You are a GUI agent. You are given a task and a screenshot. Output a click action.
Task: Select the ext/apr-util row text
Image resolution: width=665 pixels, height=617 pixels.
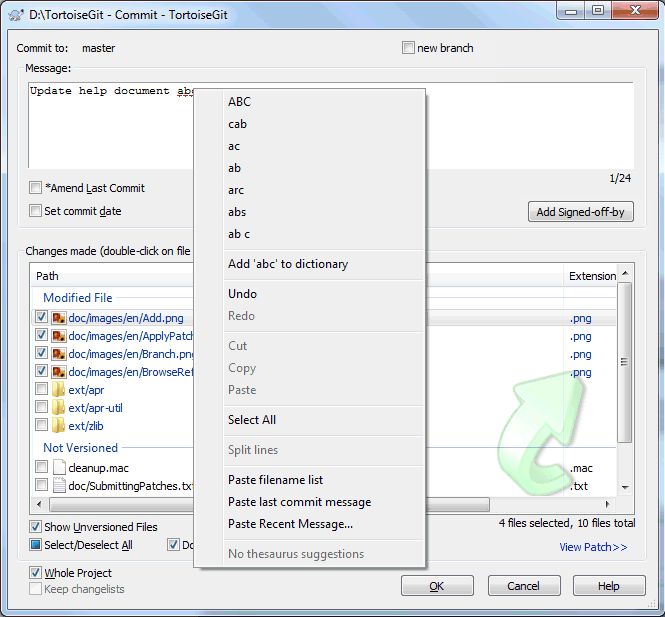click(95, 408)
